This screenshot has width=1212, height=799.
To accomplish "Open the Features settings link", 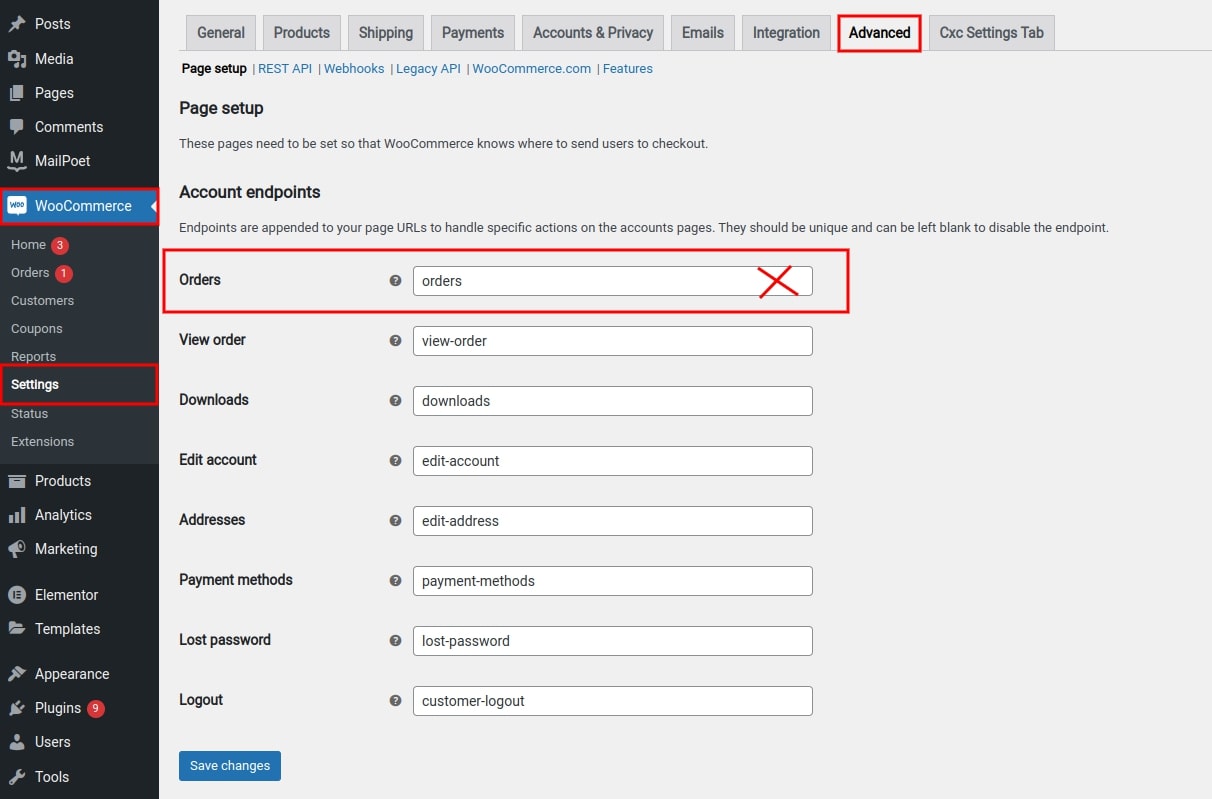I will point(628,69).
